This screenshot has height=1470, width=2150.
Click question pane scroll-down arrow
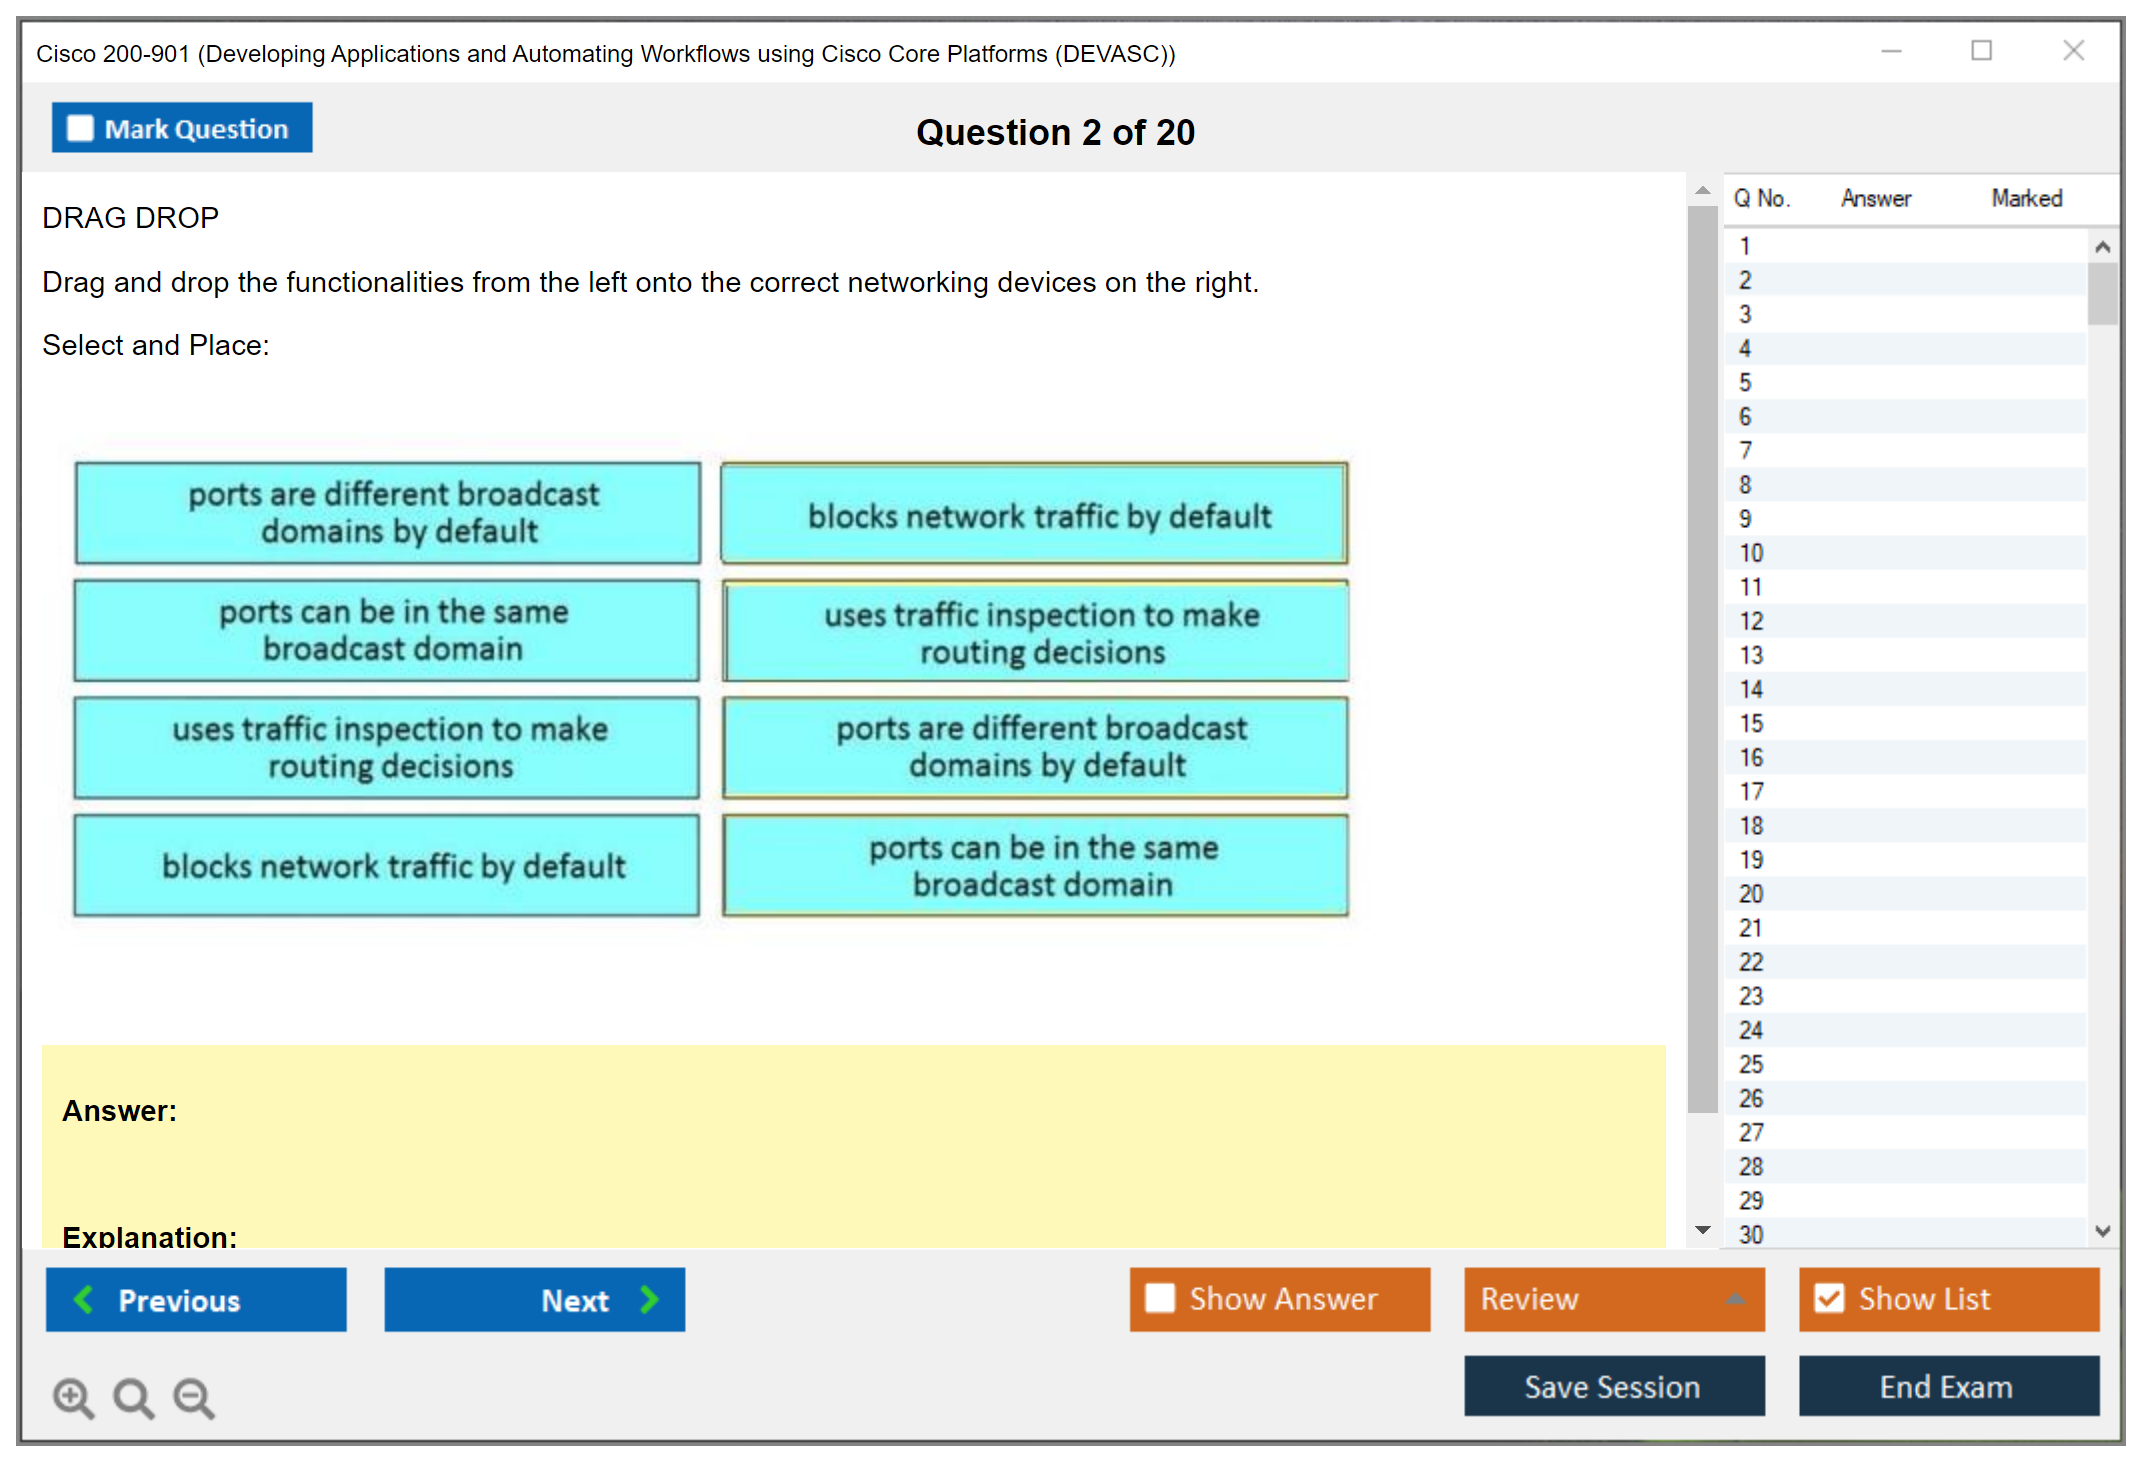click(x=1702, y=1230)
